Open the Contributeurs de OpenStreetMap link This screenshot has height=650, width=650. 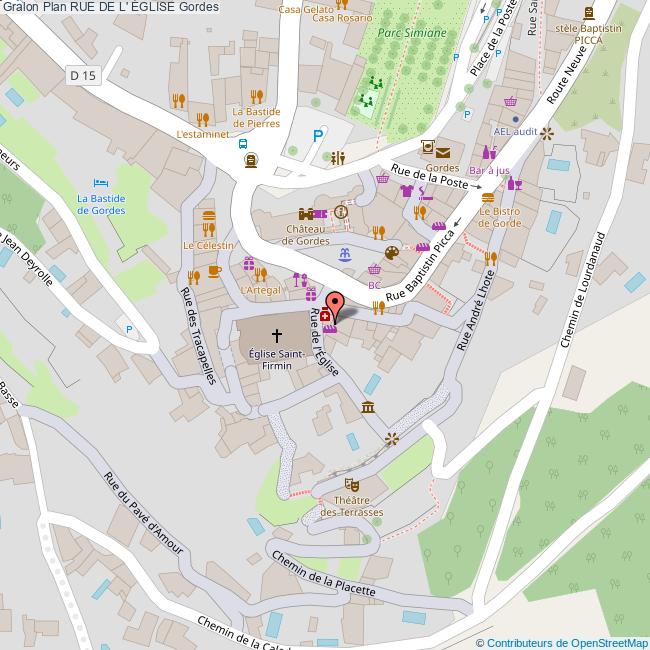tap(561, 643)
